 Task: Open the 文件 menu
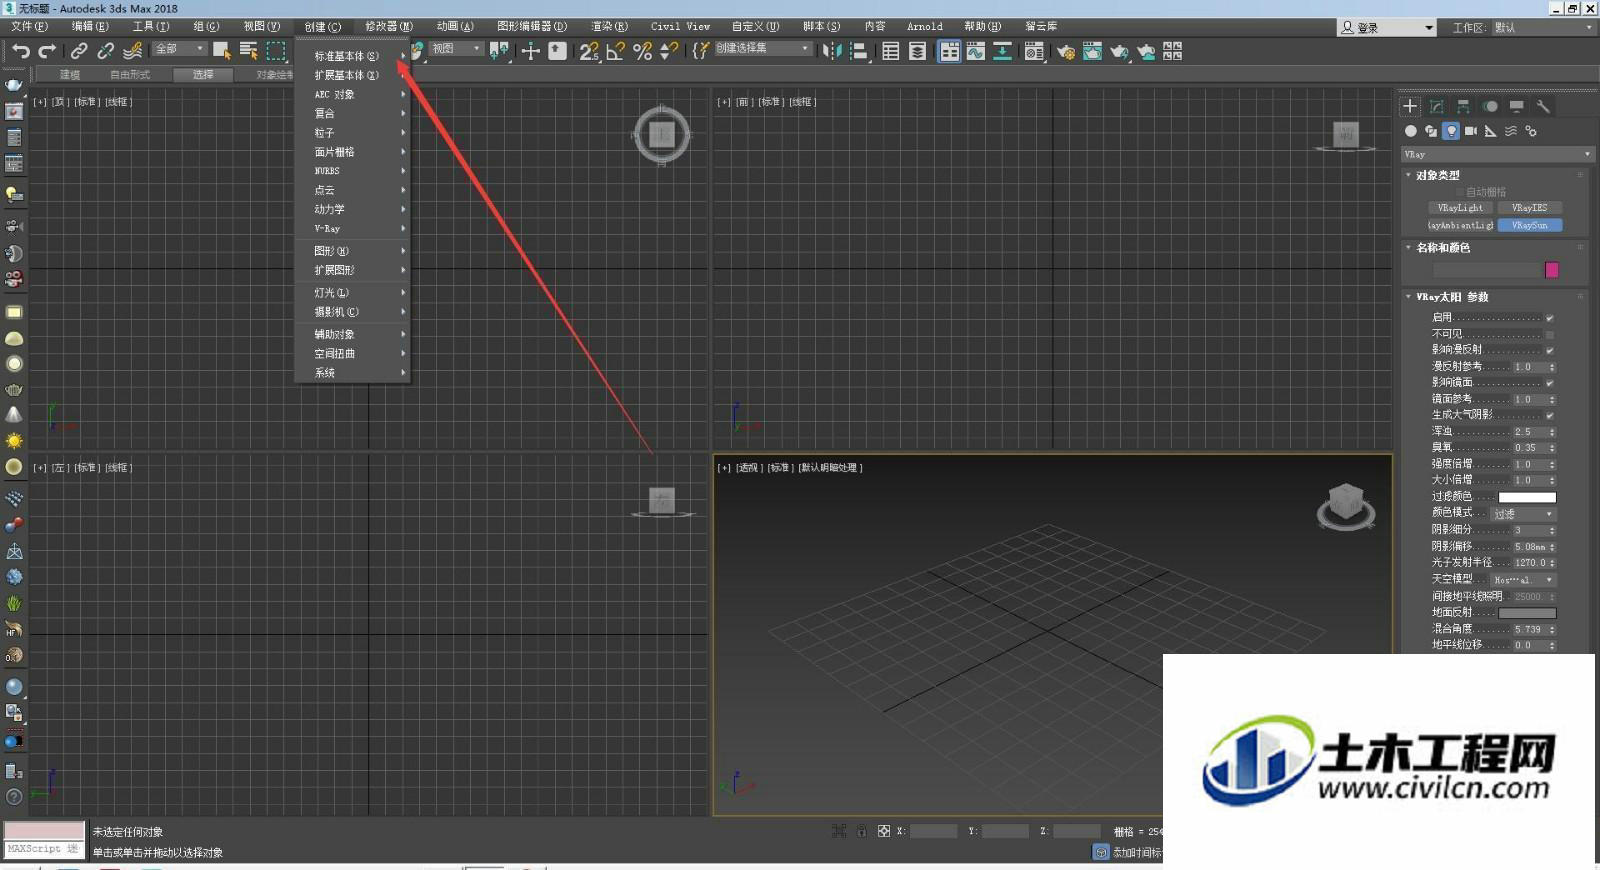pyautogui.click(x=28, y=27)
